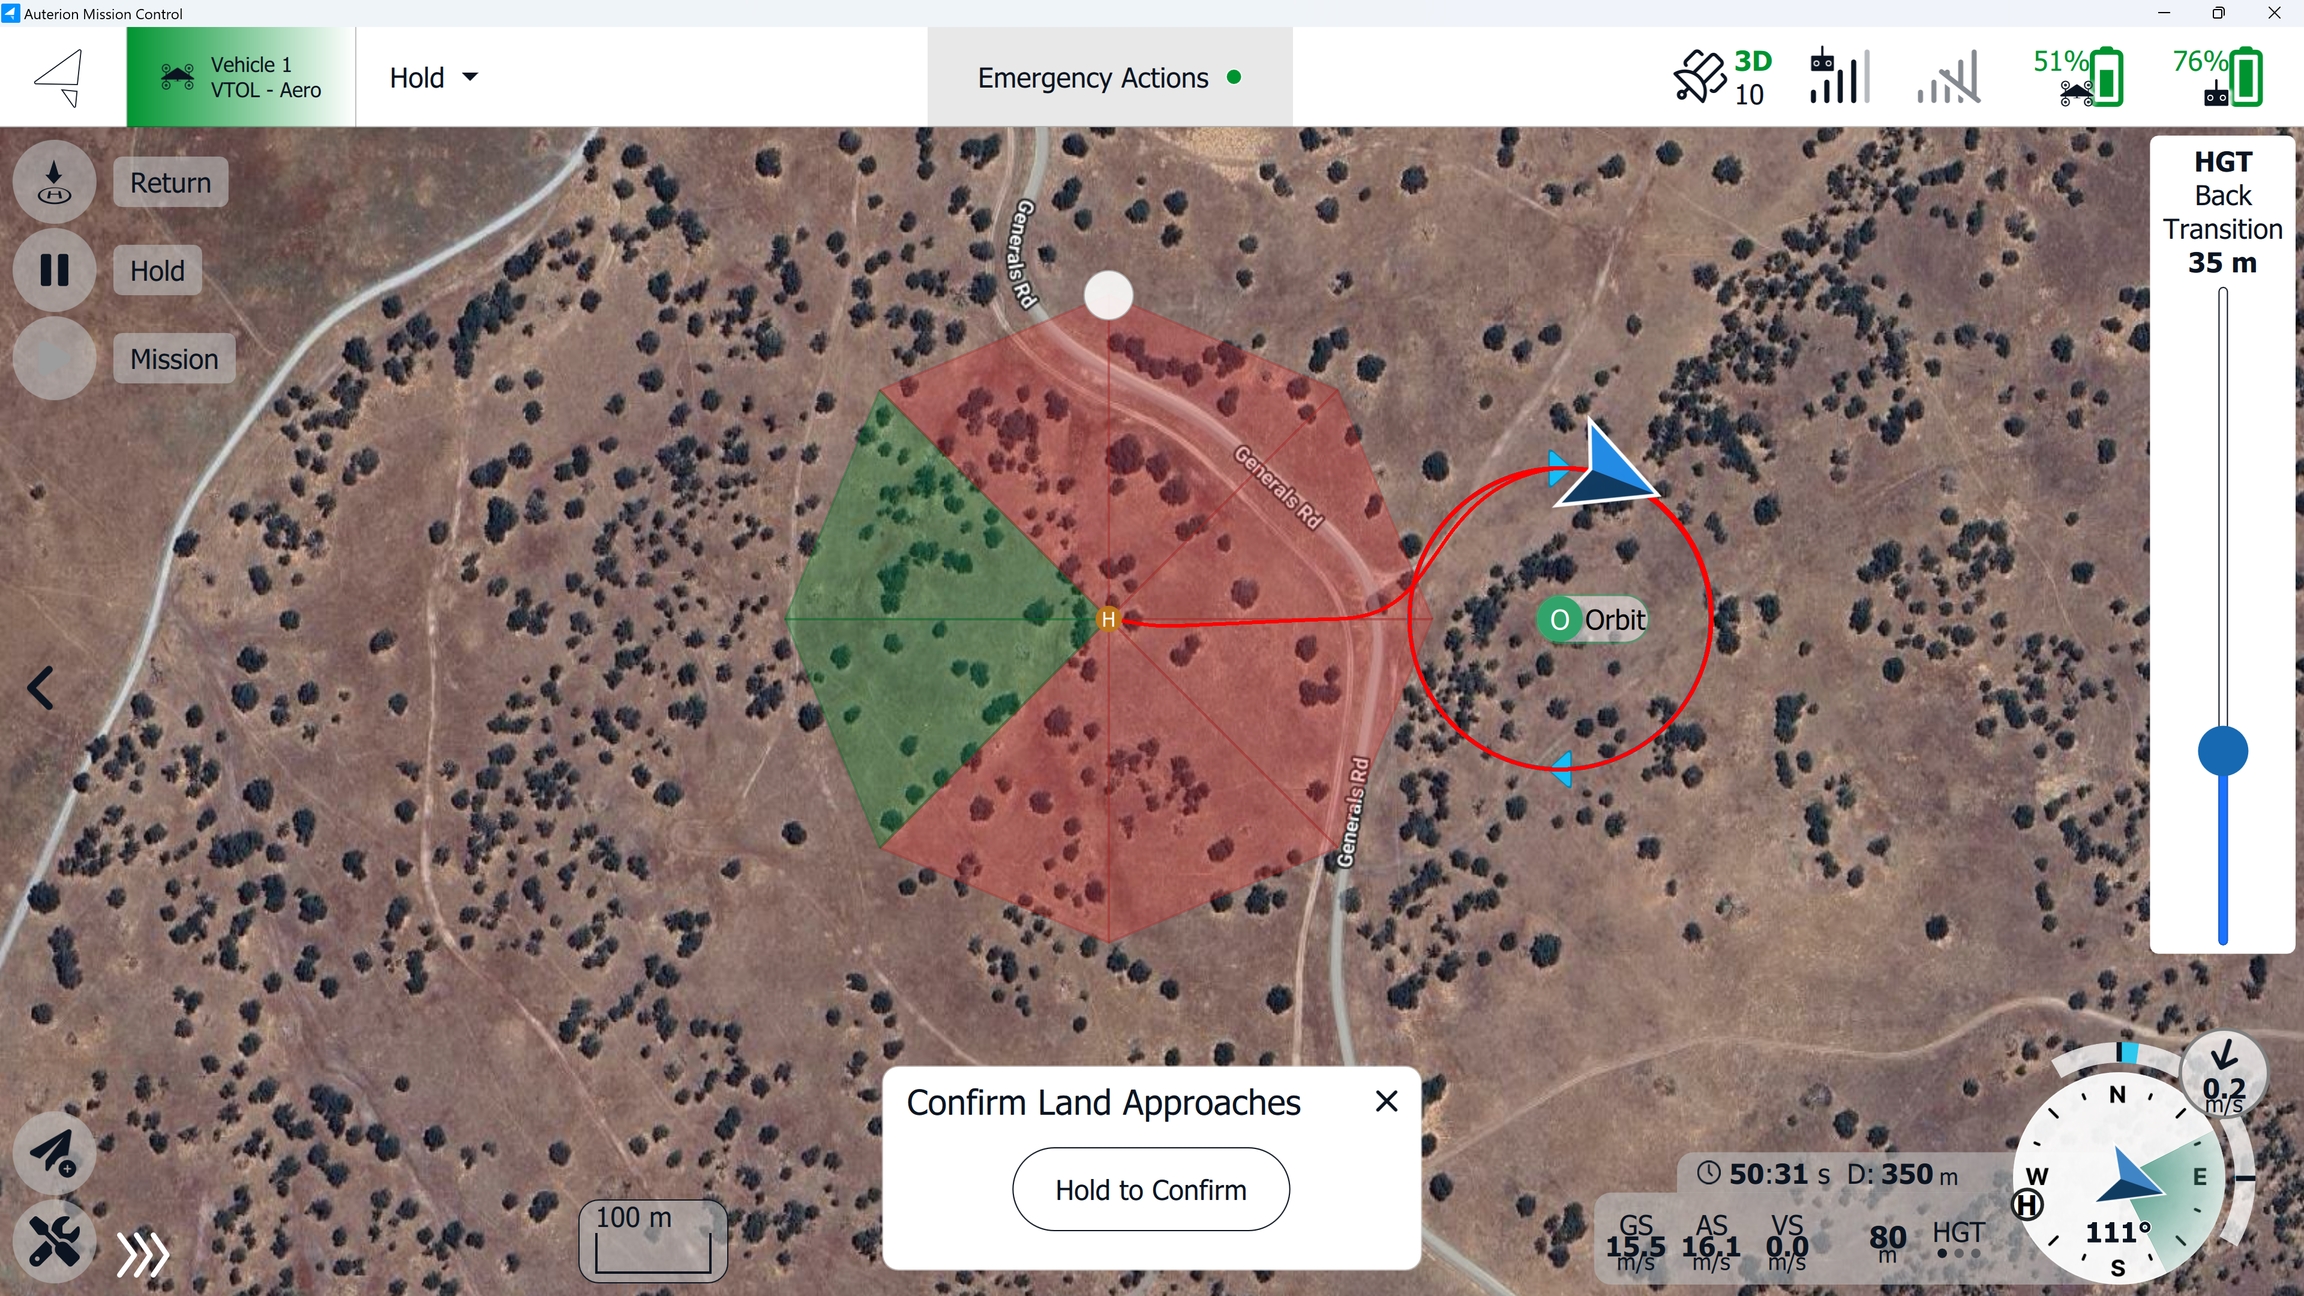Select Vehicle 1 VTOL - Aero tab
The height and width of the screenshot is (1296, 2304).
[241, 77]
